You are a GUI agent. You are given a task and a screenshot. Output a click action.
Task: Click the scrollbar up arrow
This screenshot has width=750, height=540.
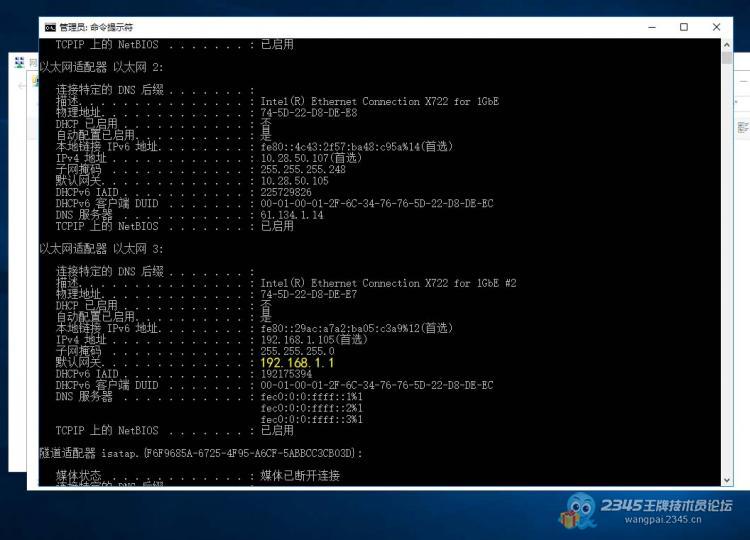727,44
